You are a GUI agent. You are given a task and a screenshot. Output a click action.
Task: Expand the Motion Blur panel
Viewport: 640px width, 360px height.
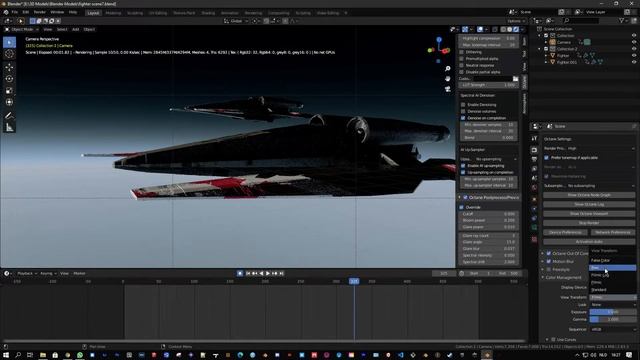543,261
